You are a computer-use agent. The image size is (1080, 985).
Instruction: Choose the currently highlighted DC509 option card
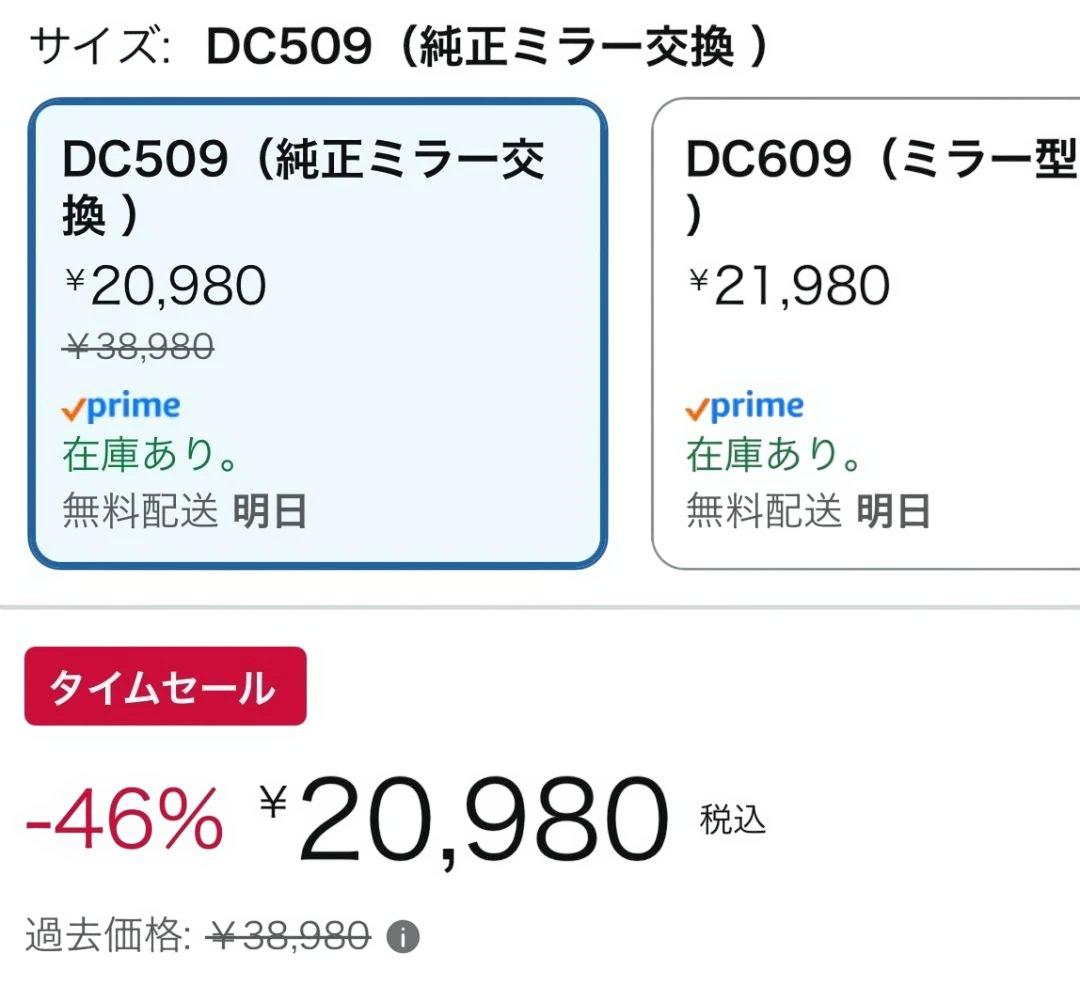318,330
